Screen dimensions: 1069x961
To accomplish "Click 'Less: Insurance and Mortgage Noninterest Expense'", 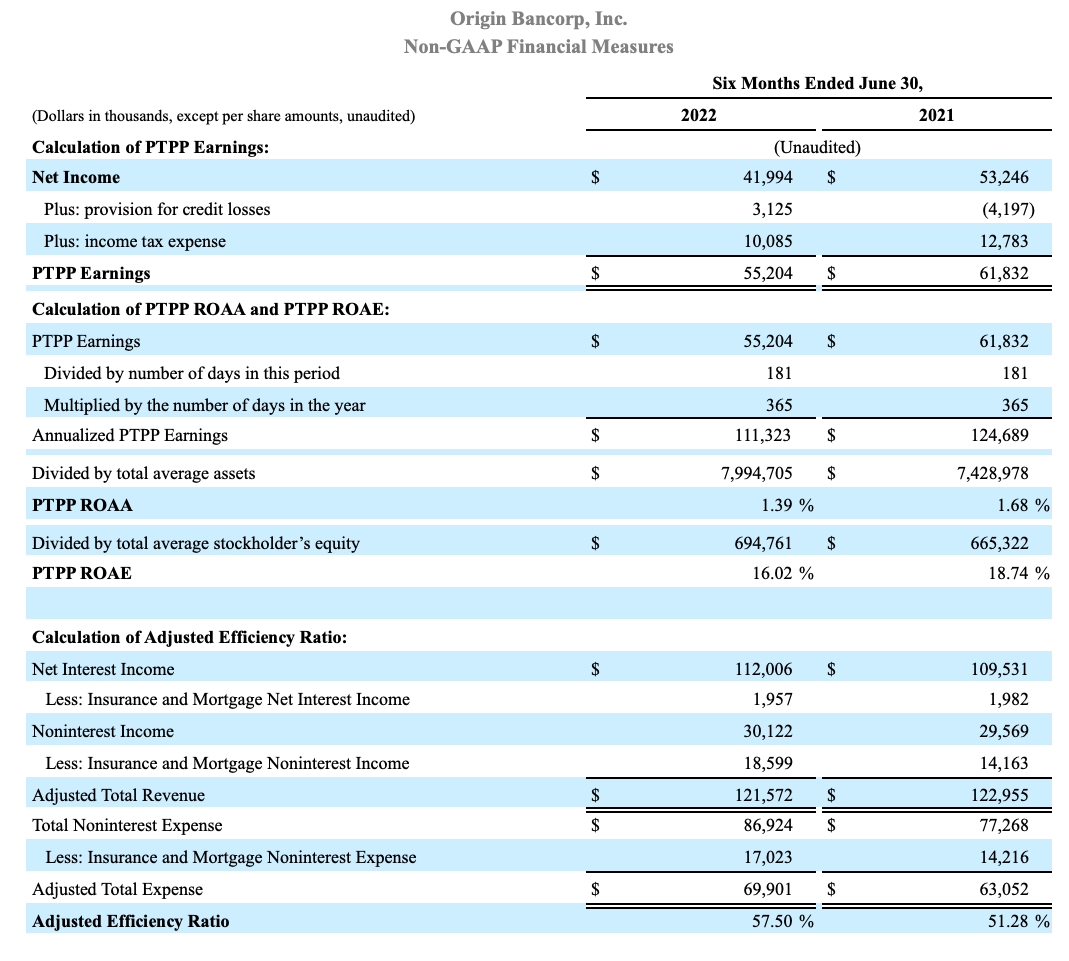I will point(230,857).
